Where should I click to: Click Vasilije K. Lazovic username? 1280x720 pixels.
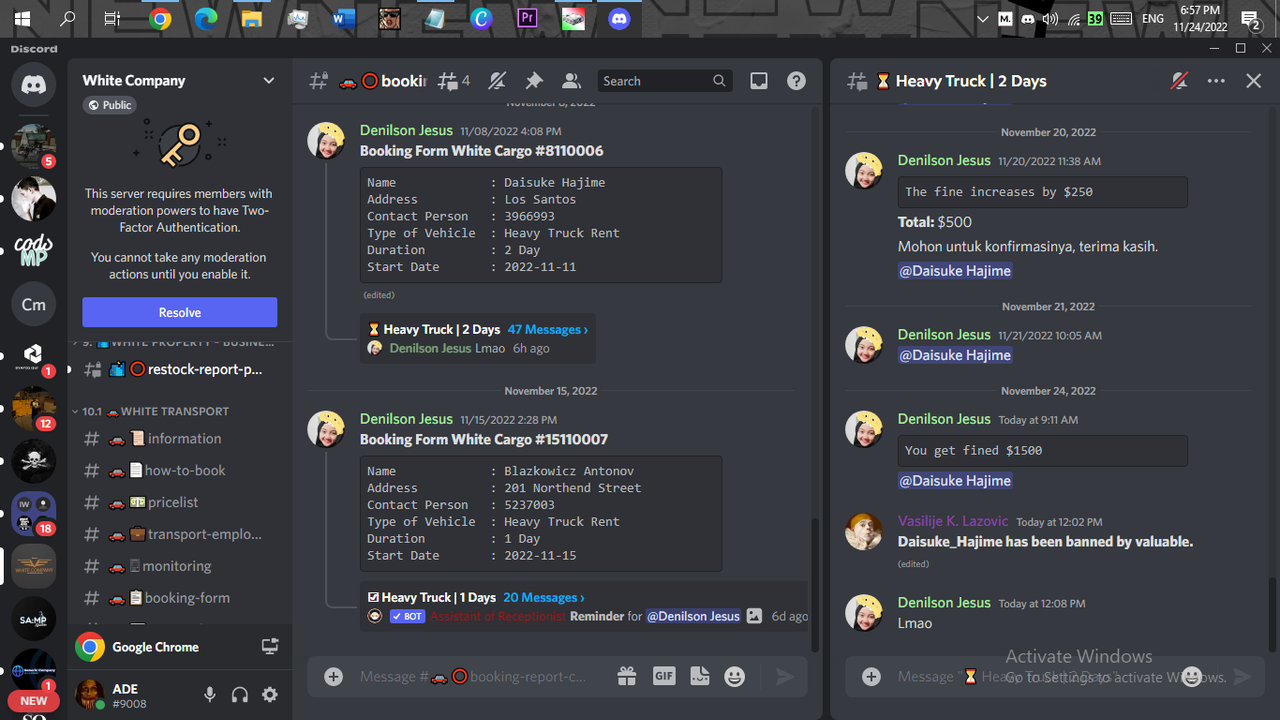pos(953,521)
